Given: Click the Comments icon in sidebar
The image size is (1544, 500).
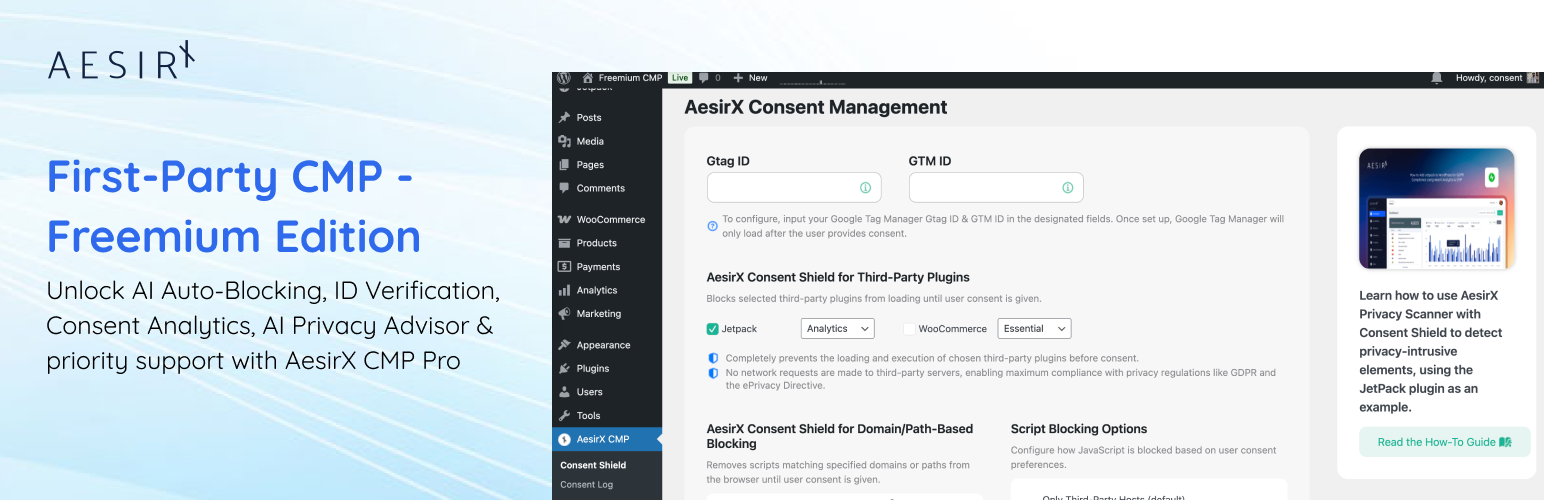Looking at the screenshot, I should coord(564,188).
